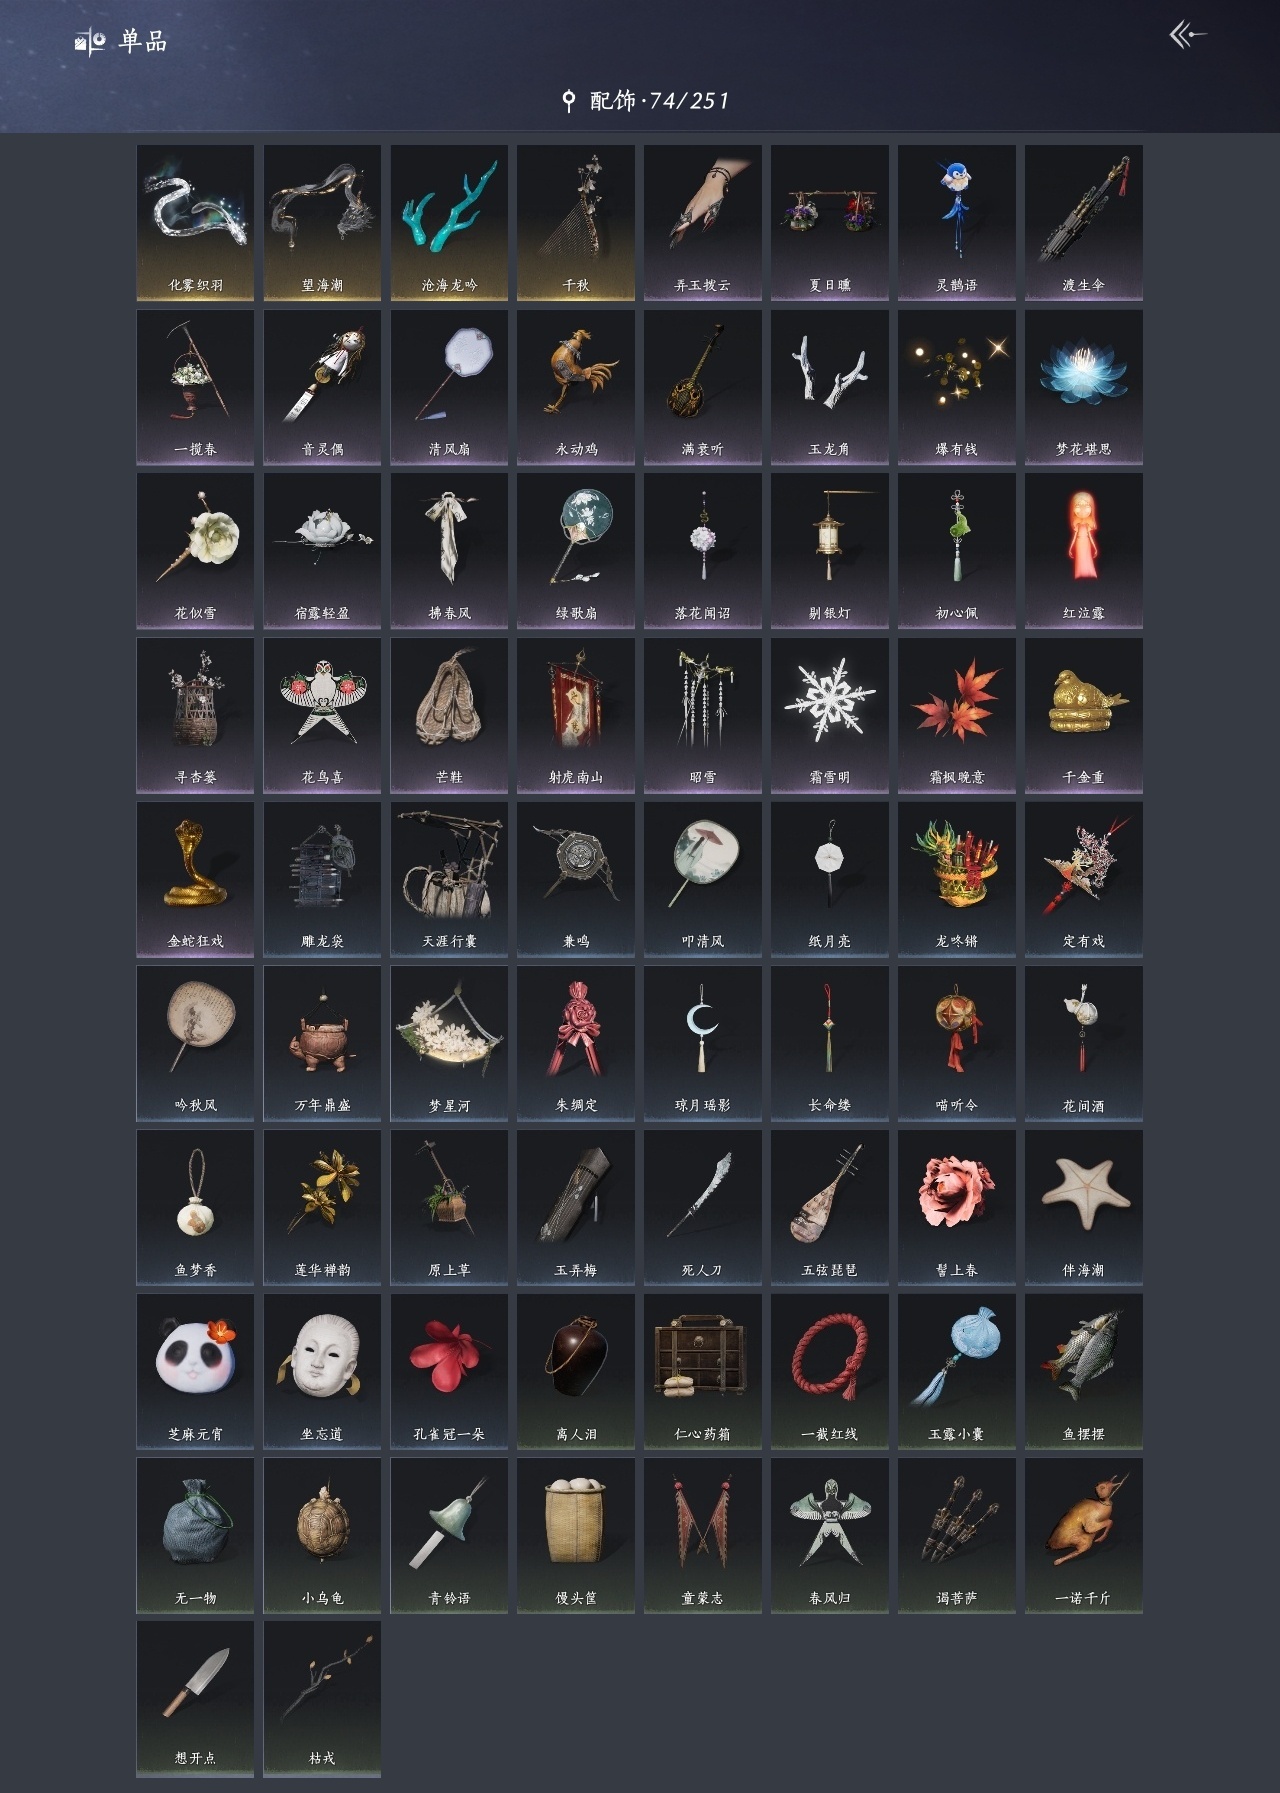
Task: Select the 坐忘道 white mask
Action: tap(322, 1372)
